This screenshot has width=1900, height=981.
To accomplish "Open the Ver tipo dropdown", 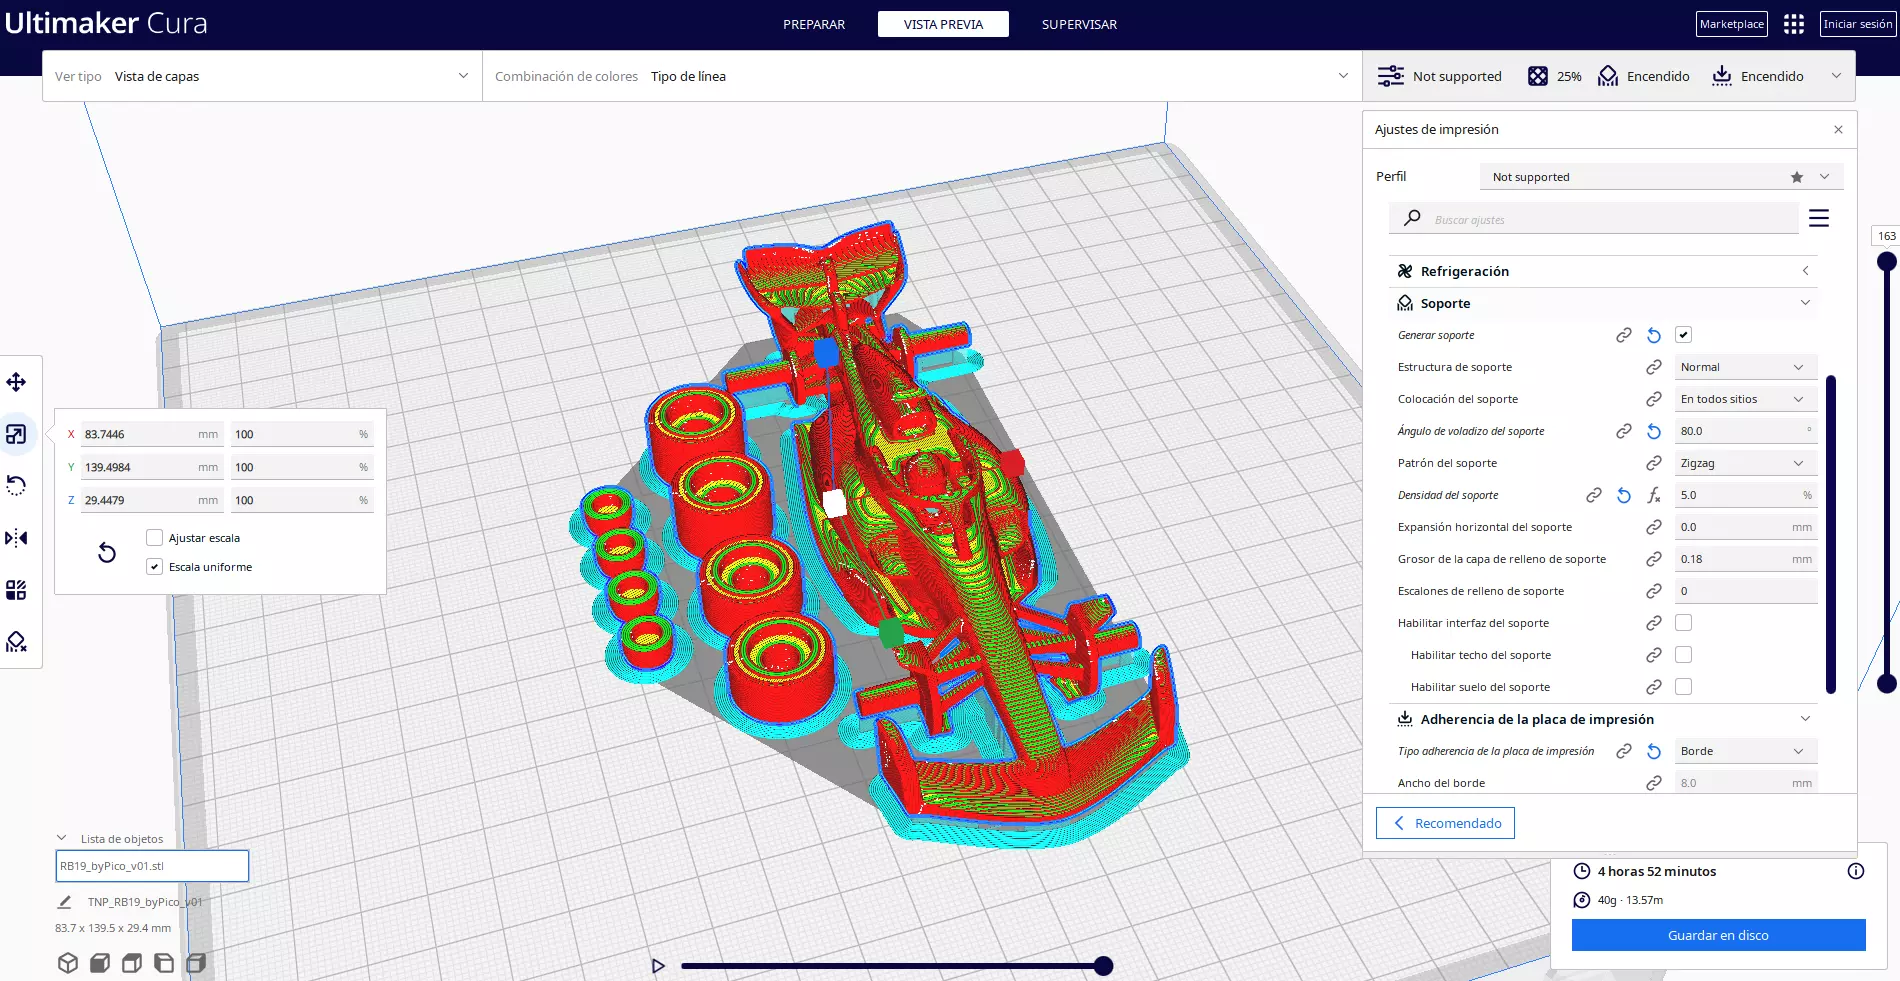I will [262, 76].
